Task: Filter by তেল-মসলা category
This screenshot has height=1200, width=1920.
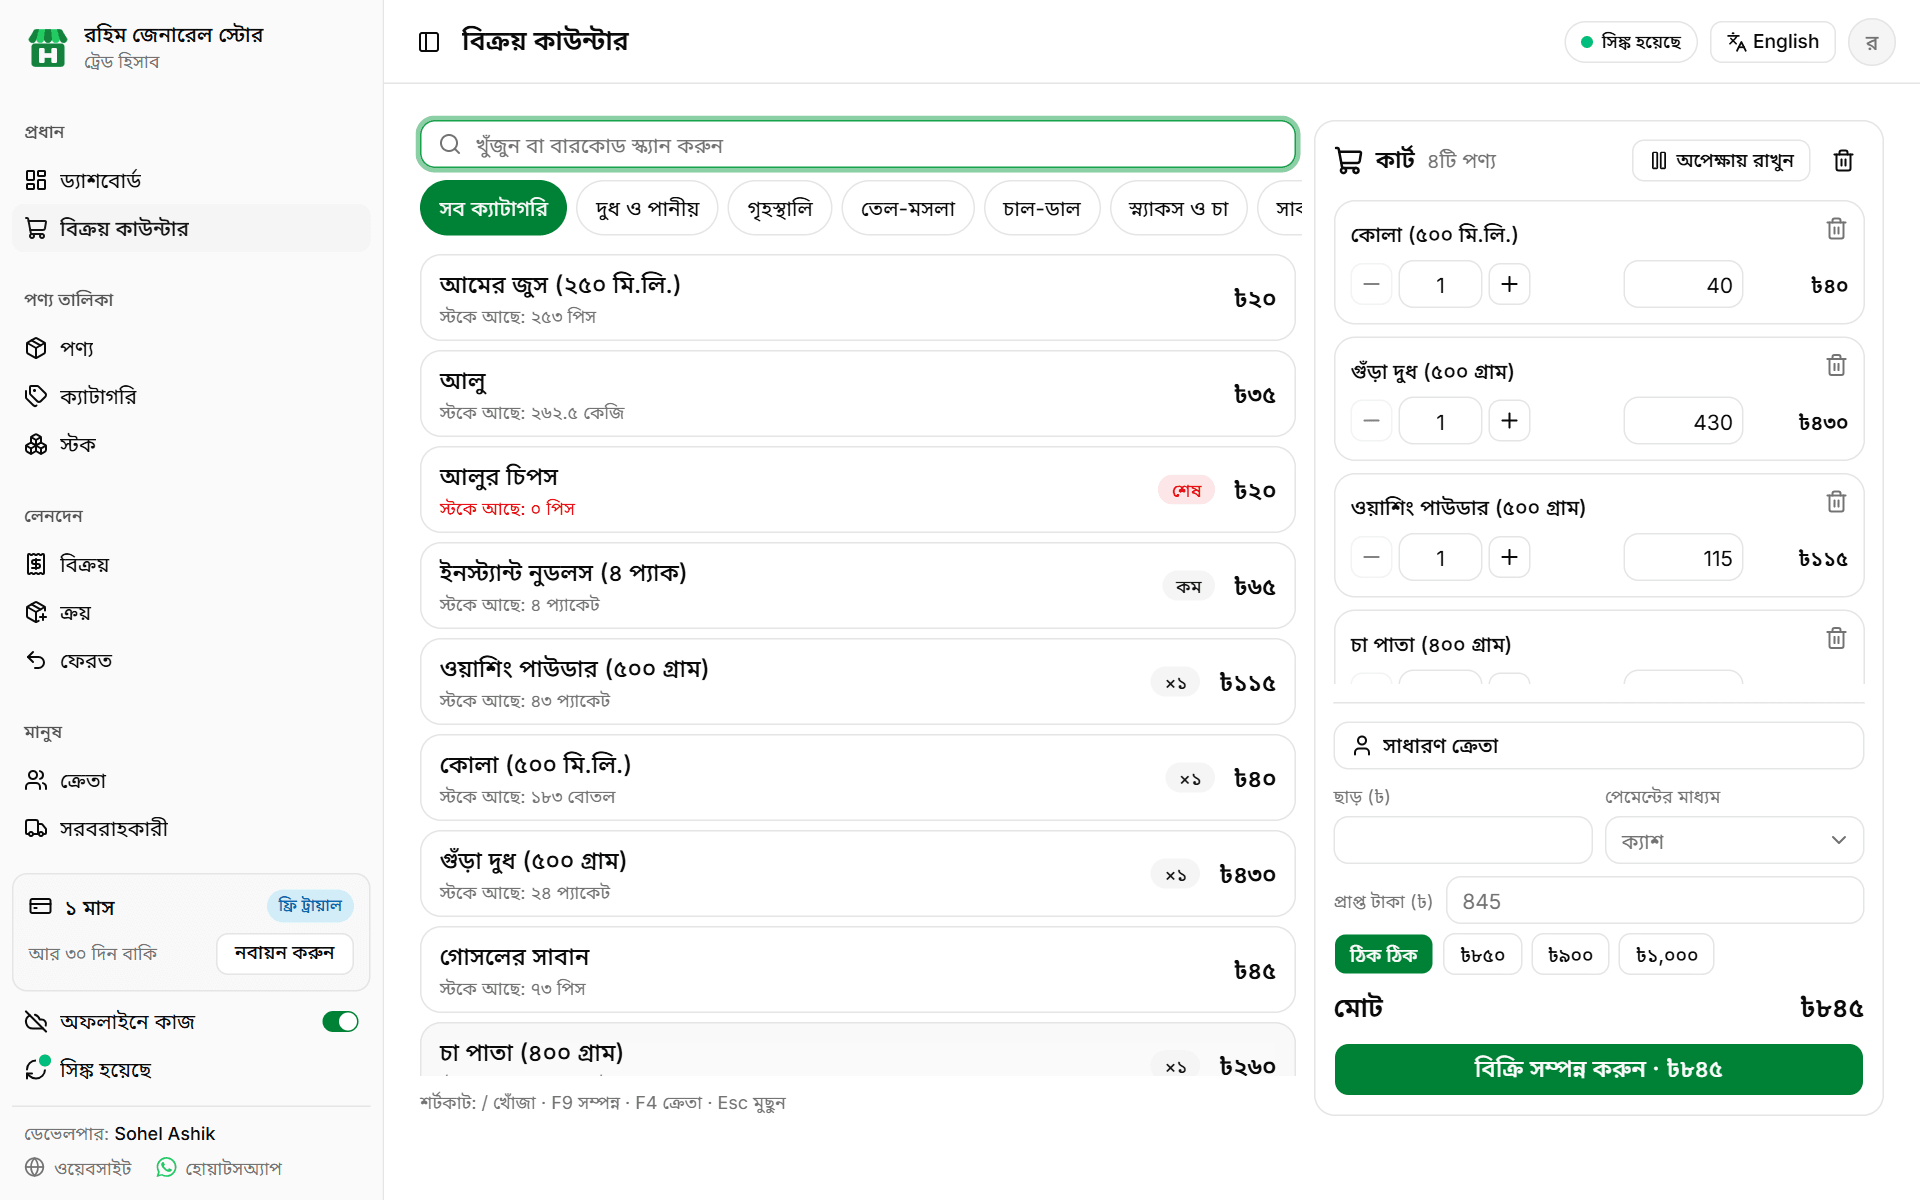Action: pyautogui.click(x=908, y=208)
